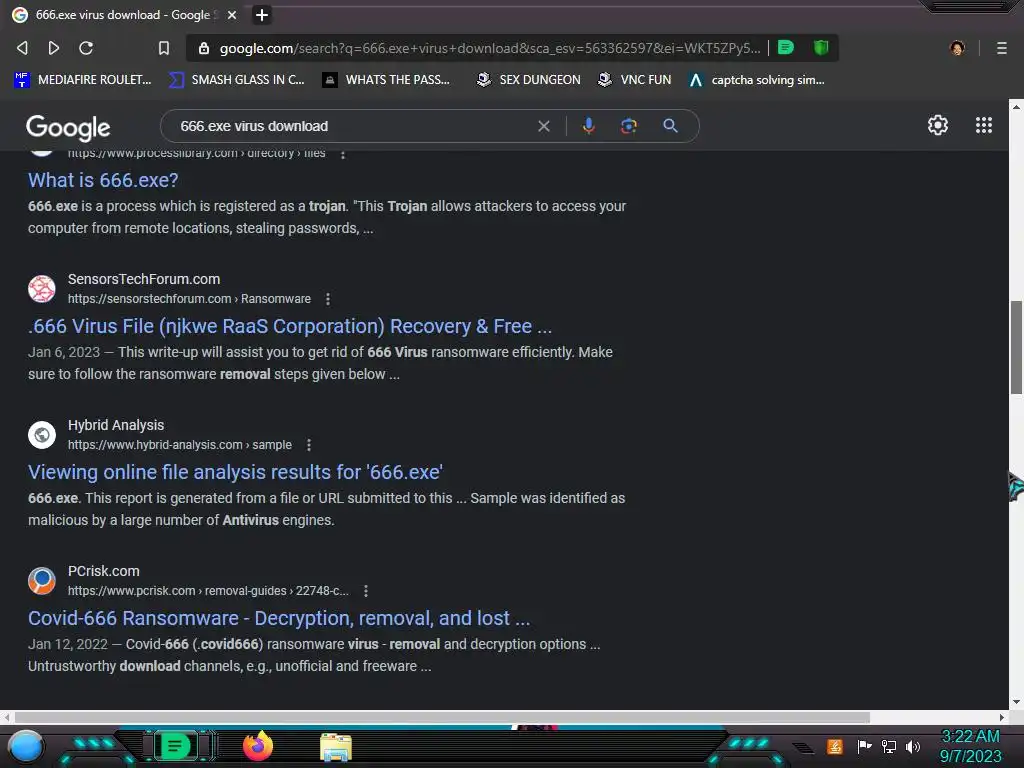The image size is (1024, 768).
Task: Click the scrollbar up arrow
Action: tap(1016, 106)
